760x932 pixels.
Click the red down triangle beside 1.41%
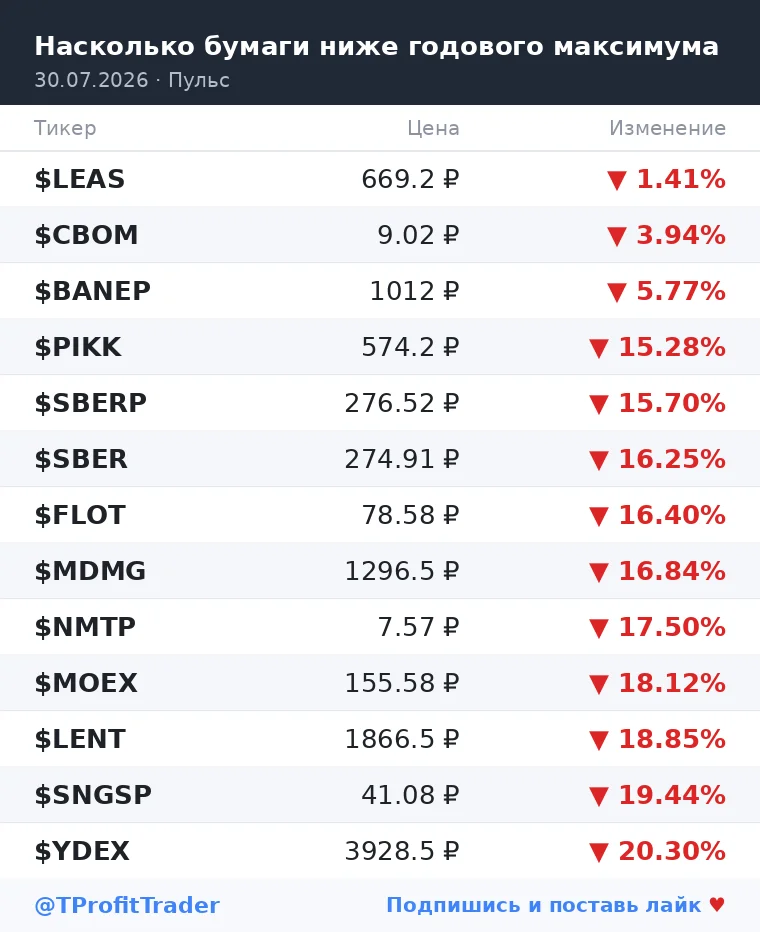click(617, 180)
